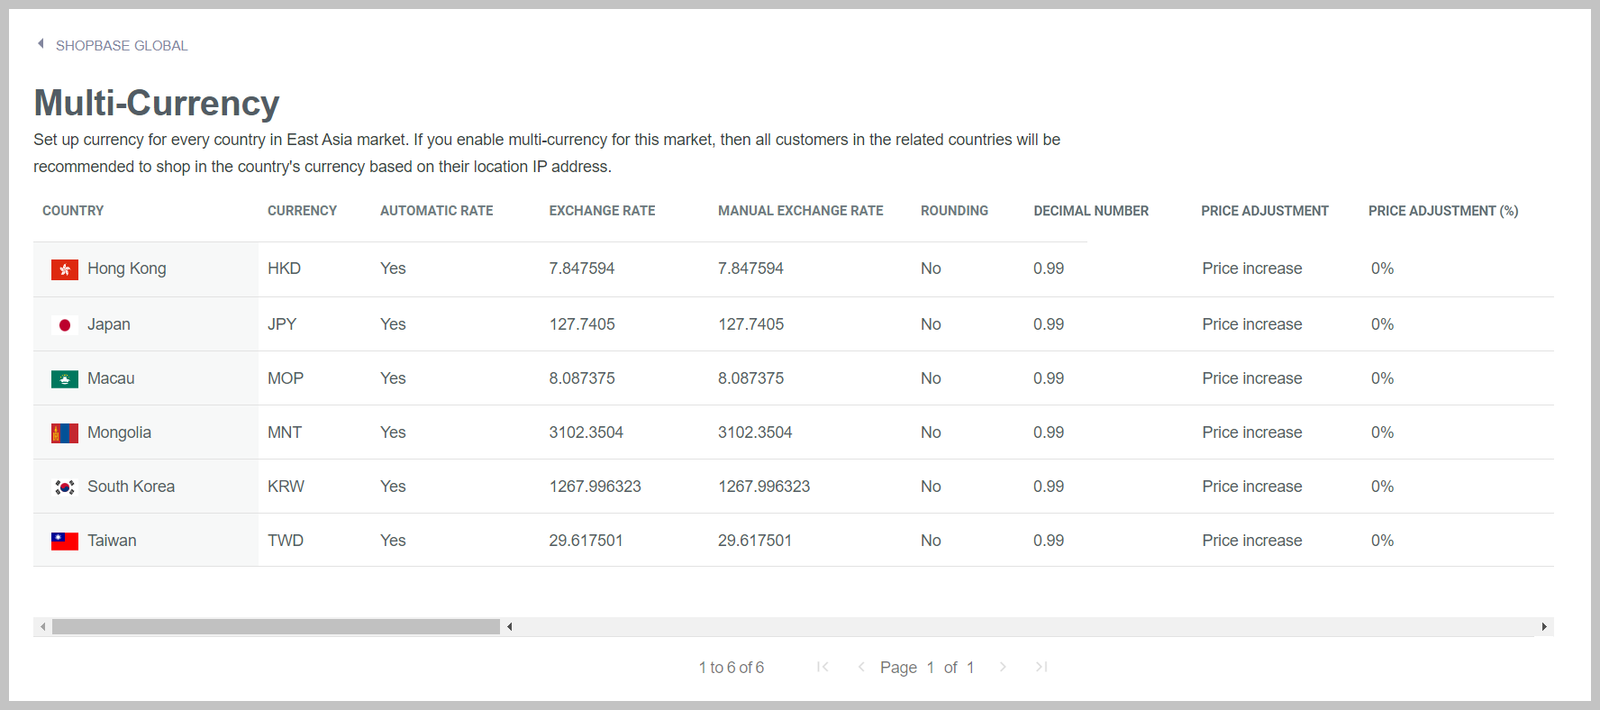Image resolution: width=1600 pixels, height=710 pixels.
Task: Sort by Manual Exchange Rate column header
Action: pyautogui.click(x=801, y=211)
